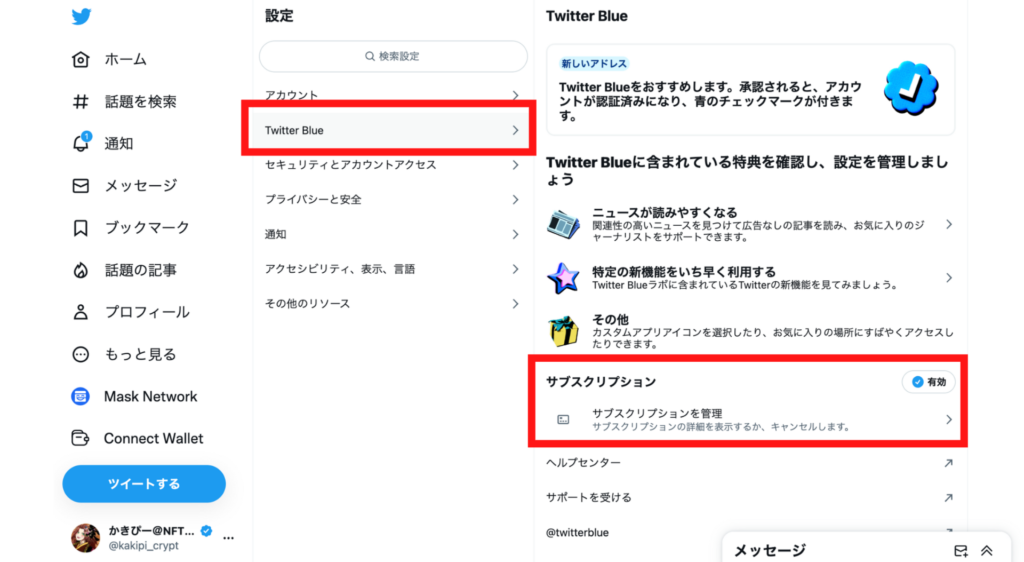Click the external arrow beside ヘルプセンター
The height and width of the screenshot is (562, 1024).
point(948,463)
